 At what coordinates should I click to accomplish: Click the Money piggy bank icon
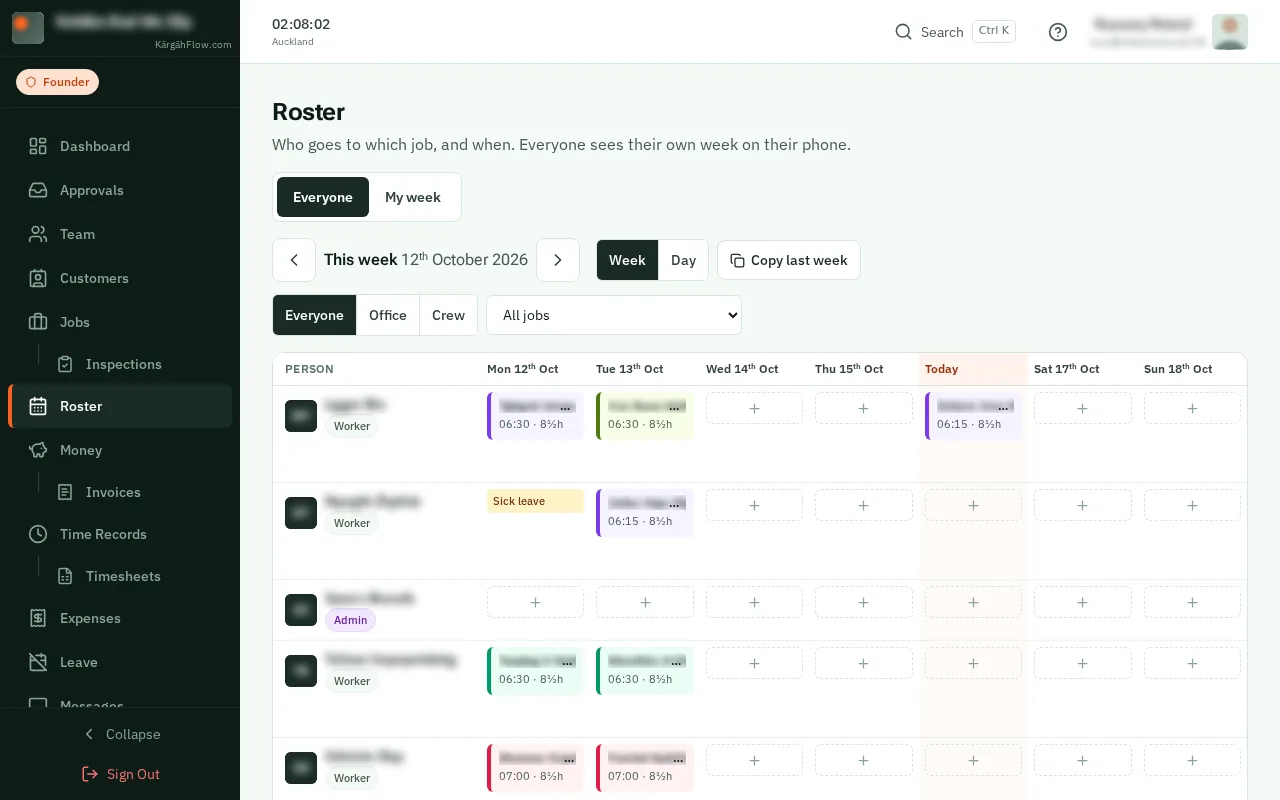(38, 450)
